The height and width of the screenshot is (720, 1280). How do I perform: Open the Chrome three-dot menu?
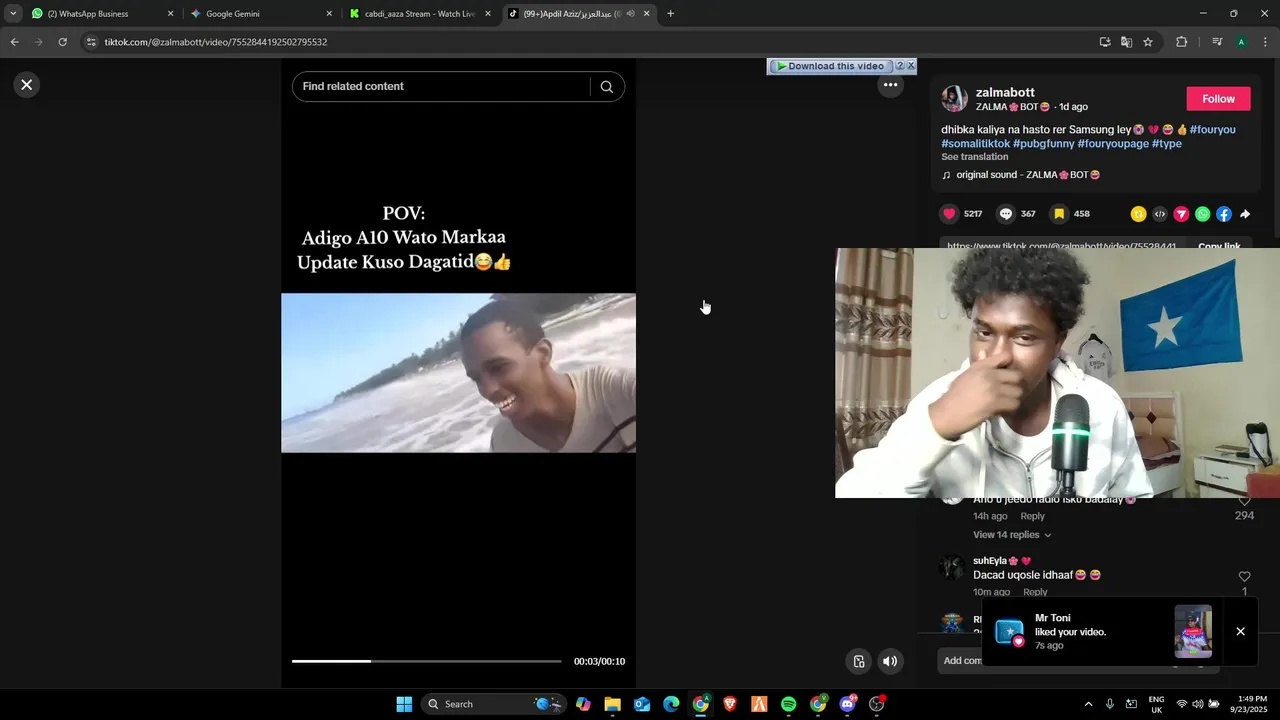click(1265, 42)
